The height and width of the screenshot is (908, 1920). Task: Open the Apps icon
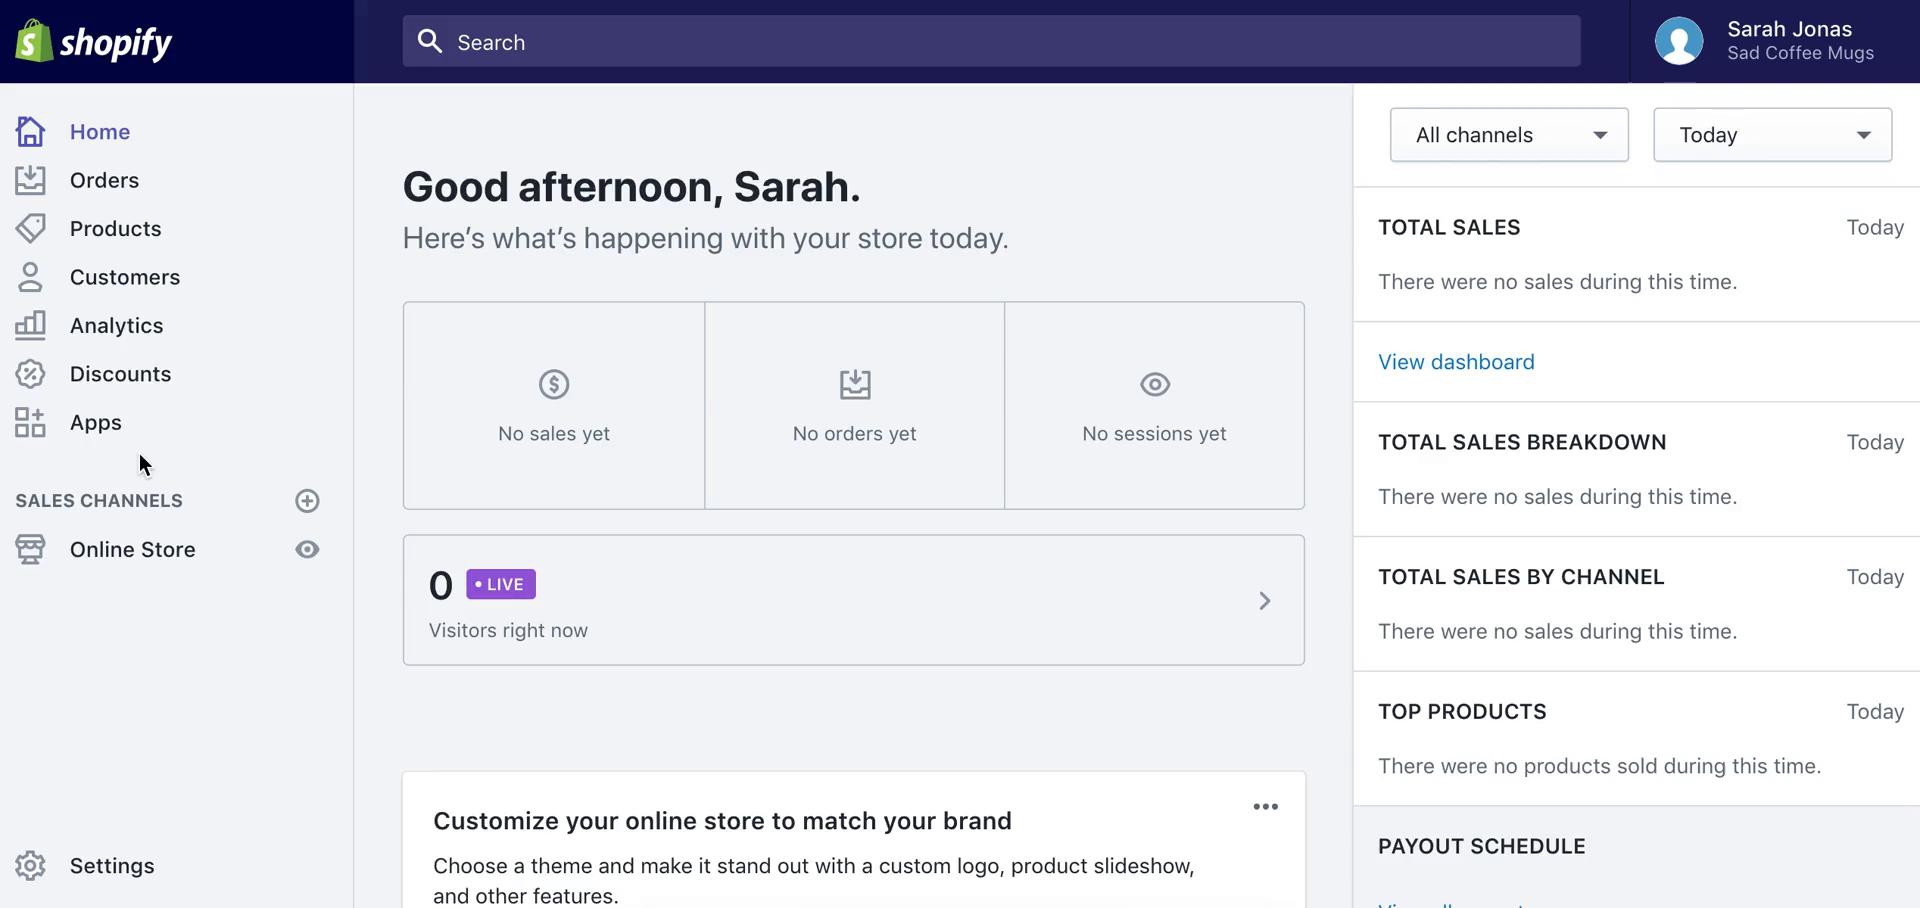[x=30, y=422]
